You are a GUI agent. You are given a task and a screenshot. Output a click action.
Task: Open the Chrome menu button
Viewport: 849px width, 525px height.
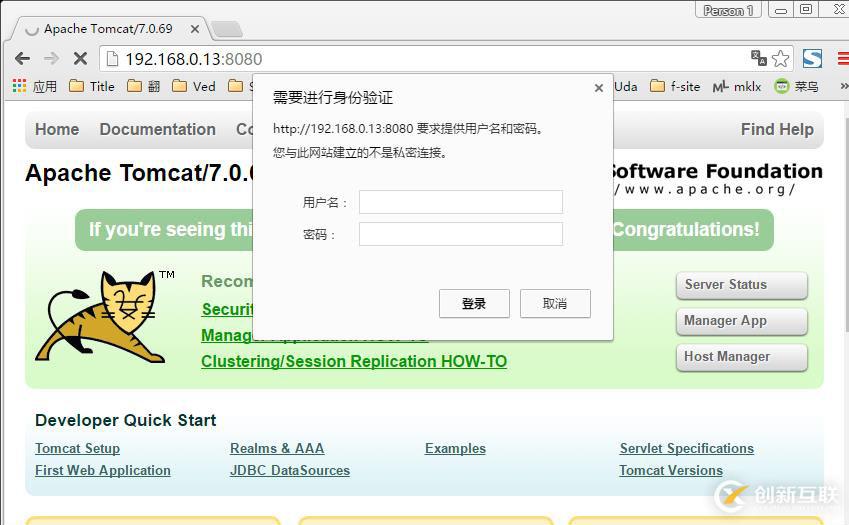pos(843,58)
